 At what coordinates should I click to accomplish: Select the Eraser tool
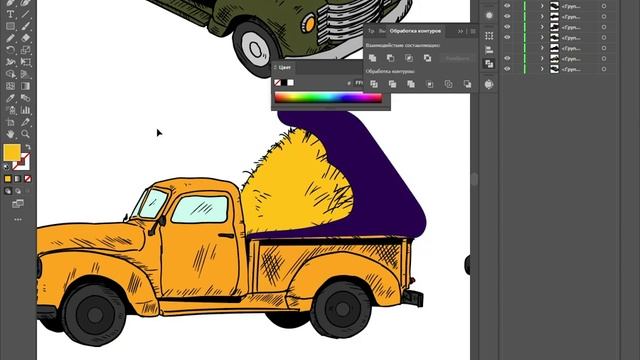[x=25, y=38]
